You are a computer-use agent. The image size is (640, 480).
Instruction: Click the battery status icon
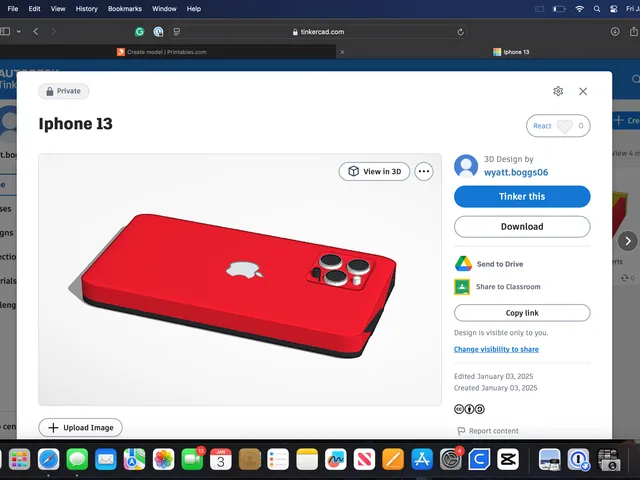coord(559,9)
